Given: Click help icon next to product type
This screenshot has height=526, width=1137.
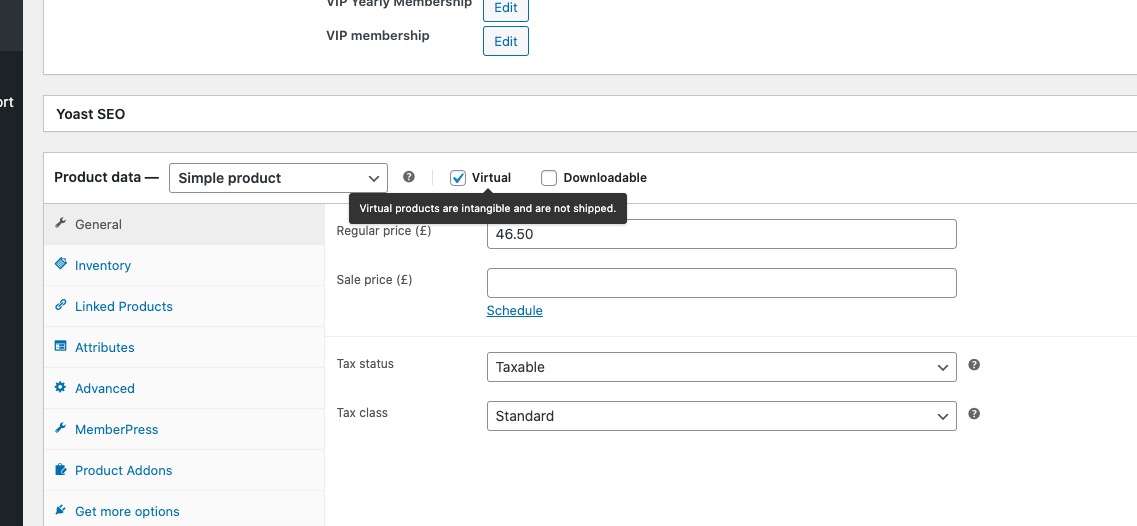Looking at the screenshot, I should click(409, 176).
